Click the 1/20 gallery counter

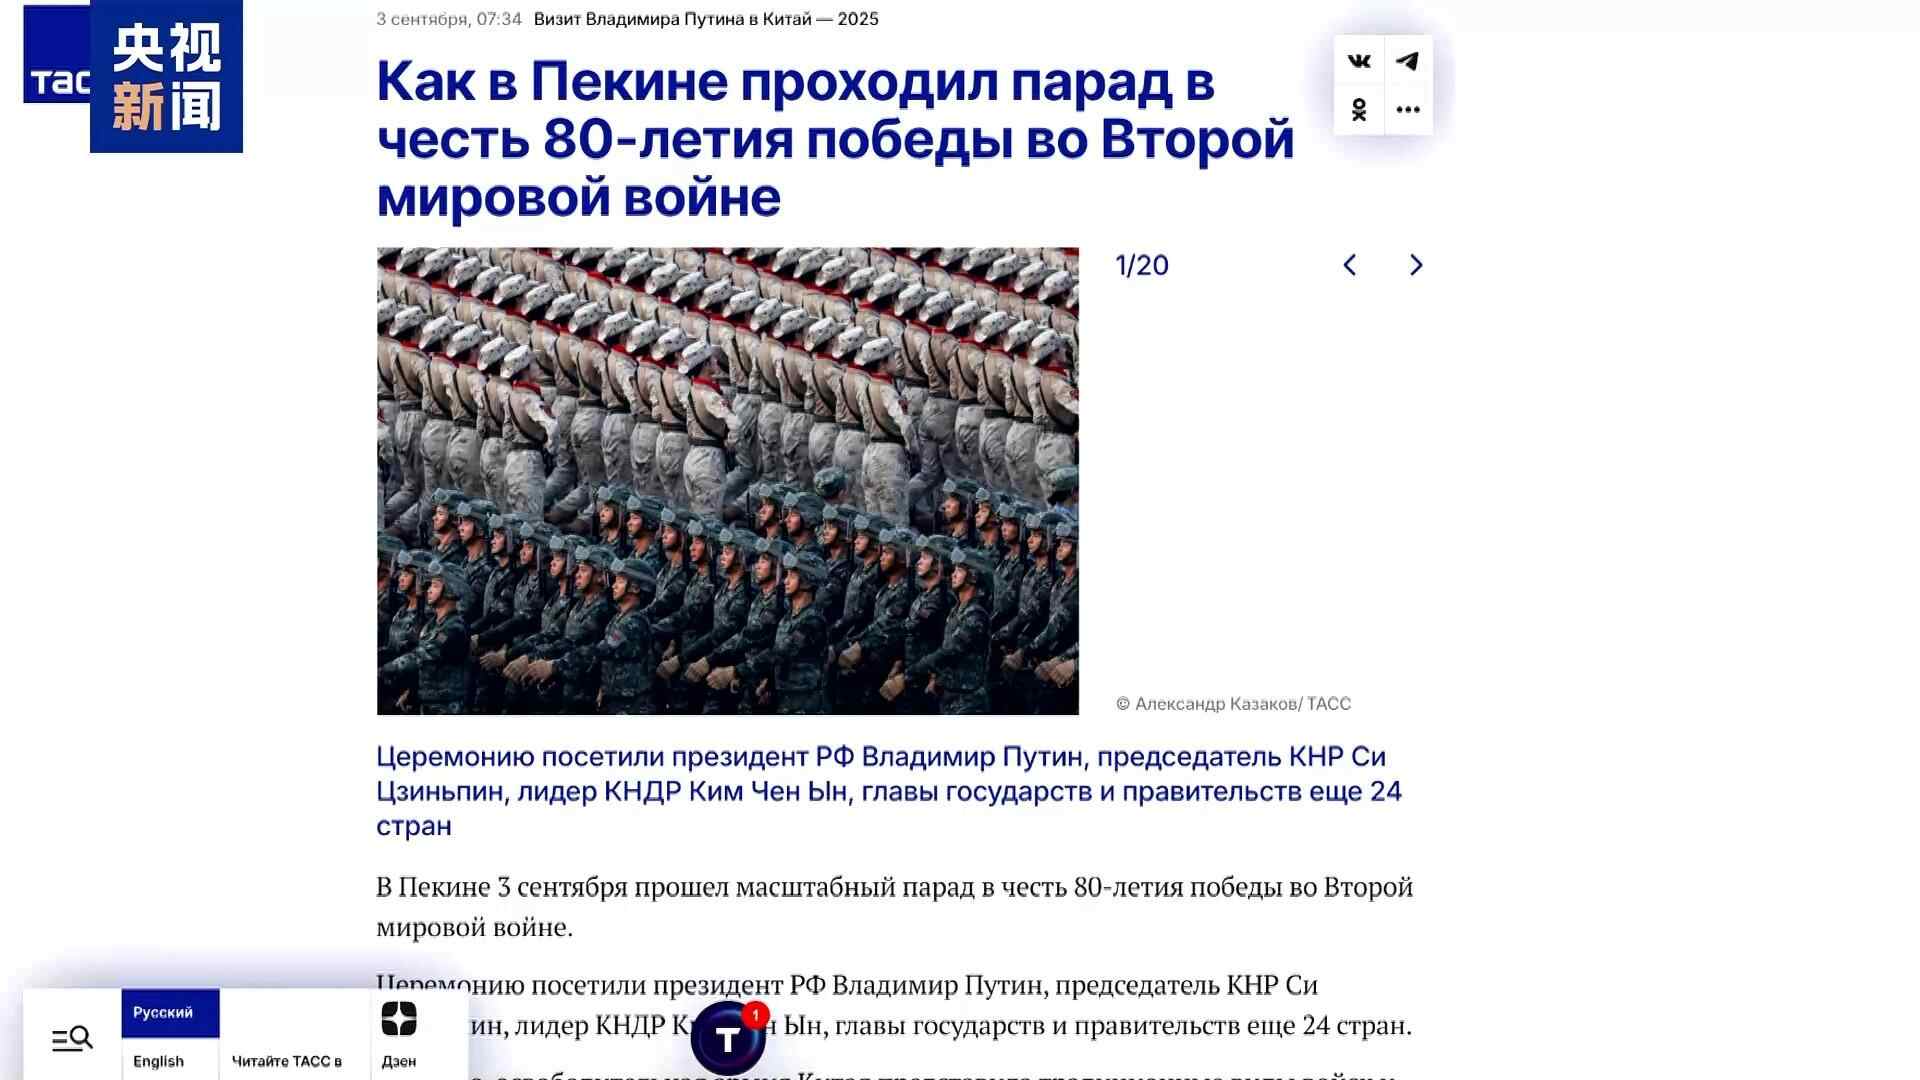1142,265
